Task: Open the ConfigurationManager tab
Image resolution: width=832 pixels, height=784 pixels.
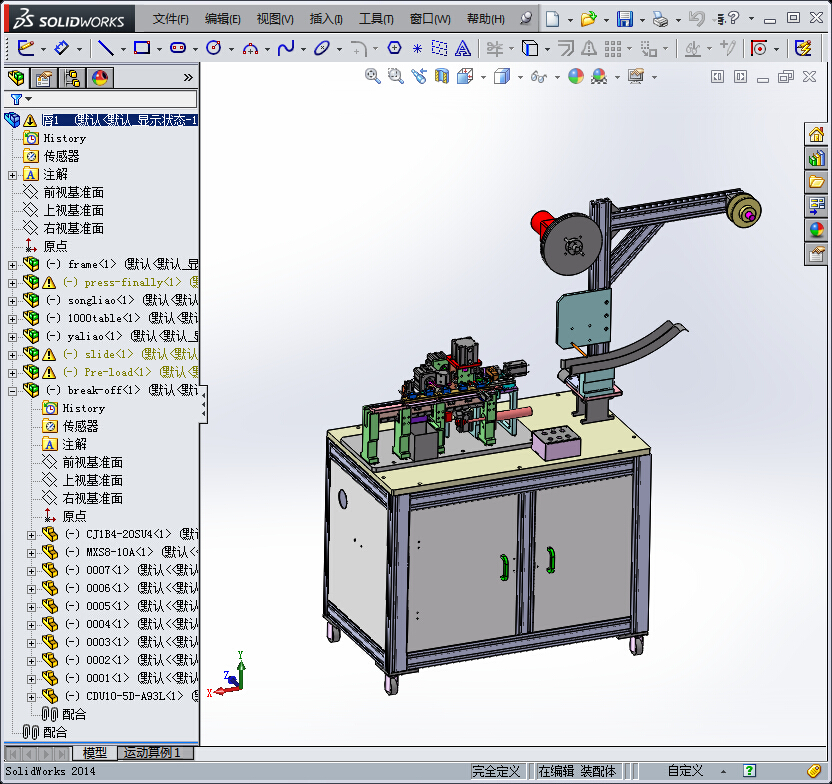Action: coord(72,78)
